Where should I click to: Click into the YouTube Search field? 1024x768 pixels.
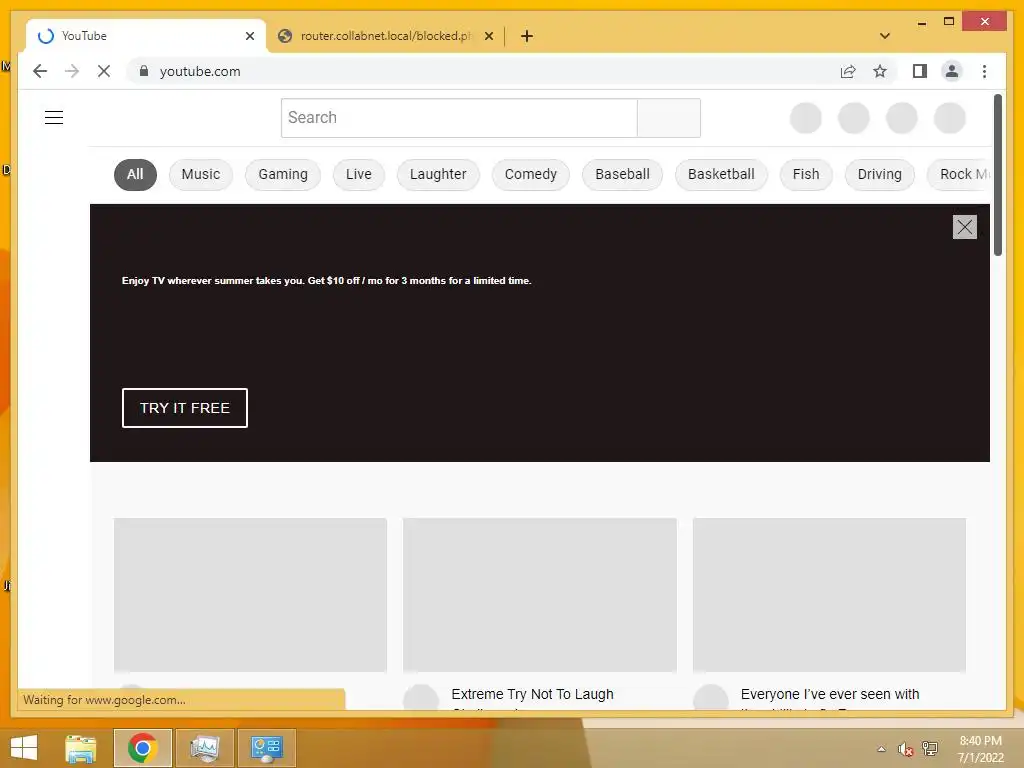click(x=459, y=118)
